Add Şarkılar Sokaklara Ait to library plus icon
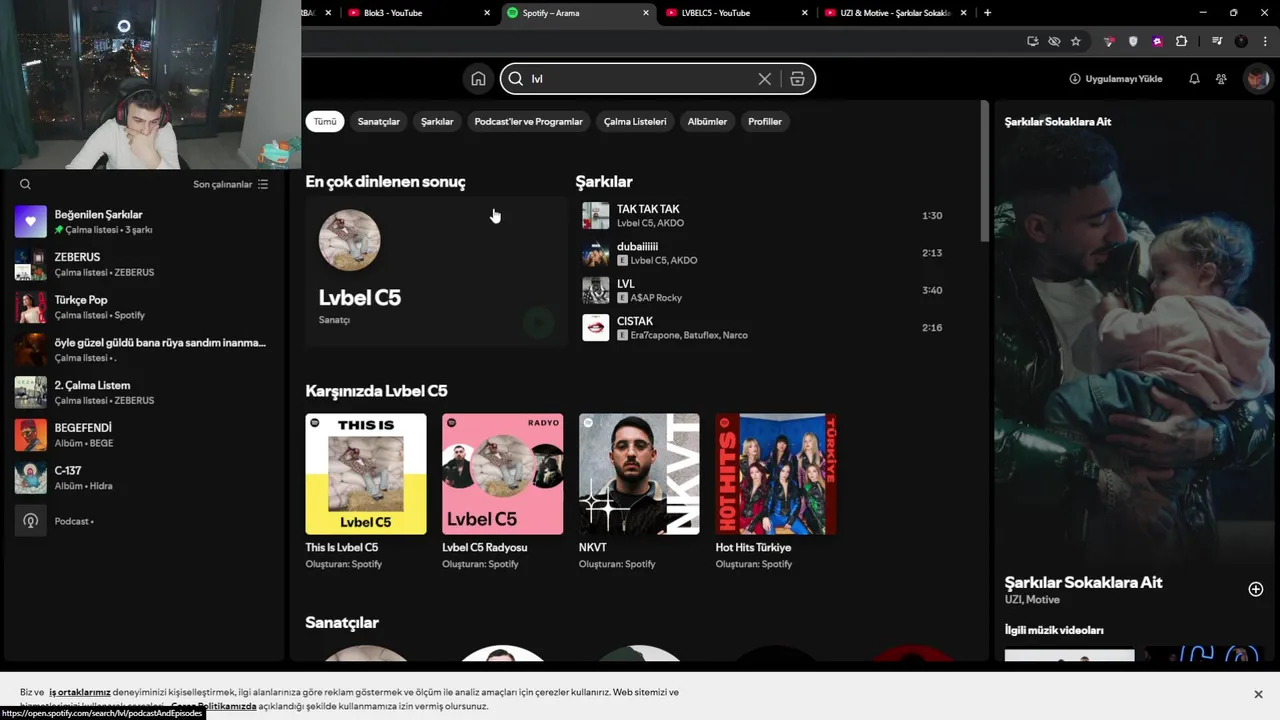This screenshot has height=720, width=1280. [1256, 589]
